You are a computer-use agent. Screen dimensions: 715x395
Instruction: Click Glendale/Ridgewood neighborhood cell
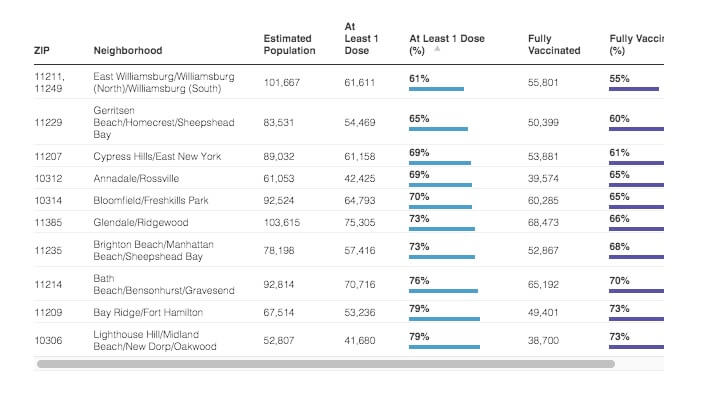140,223
